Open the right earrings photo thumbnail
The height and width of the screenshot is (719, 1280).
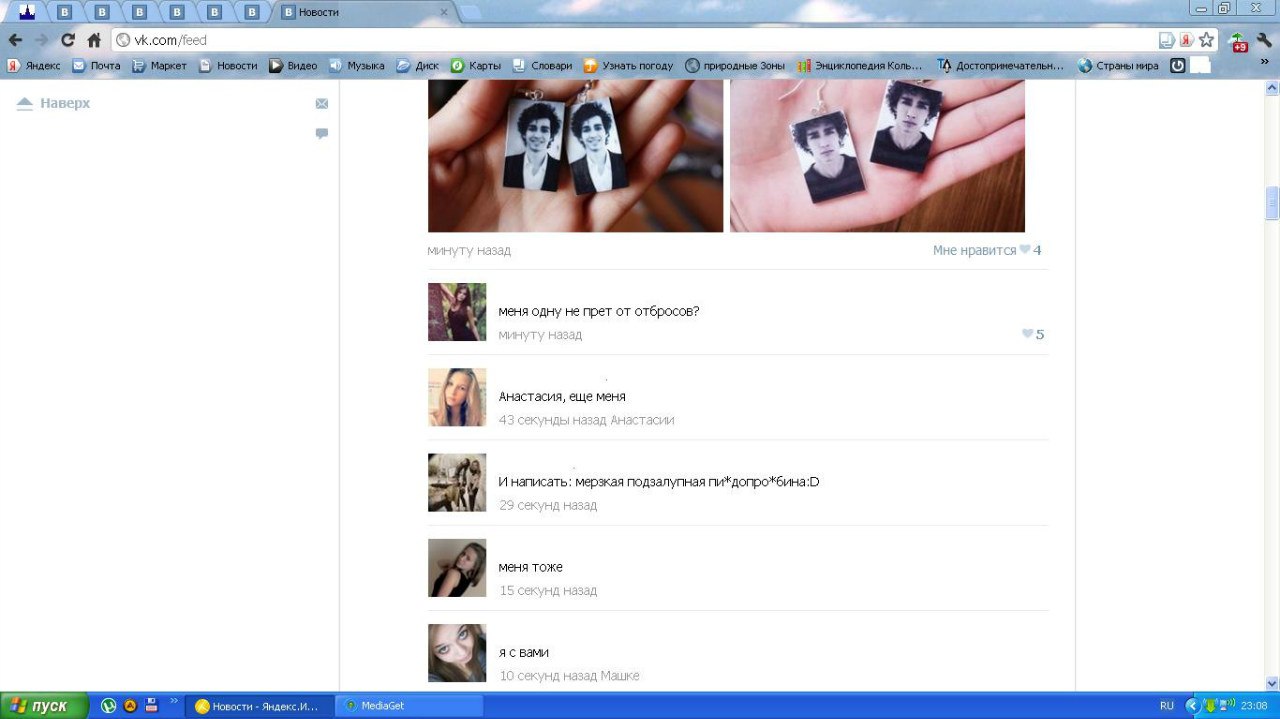pyautogui.click(x=877, y=156)
